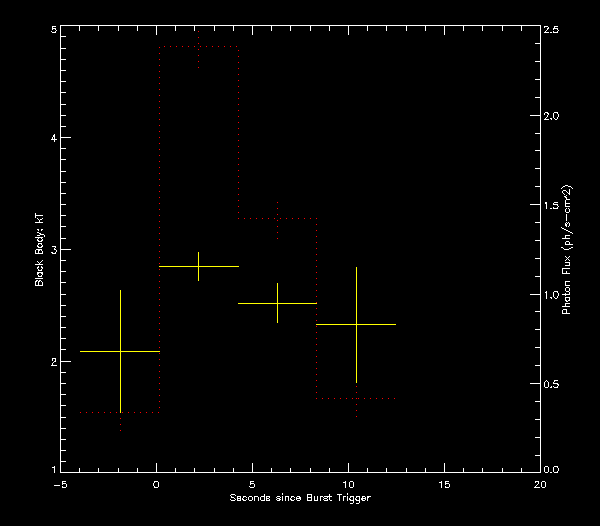Select the leftmost yellow data point with tall error bar
The height and width of the screenshot is (526, 600).
[120, 351]
